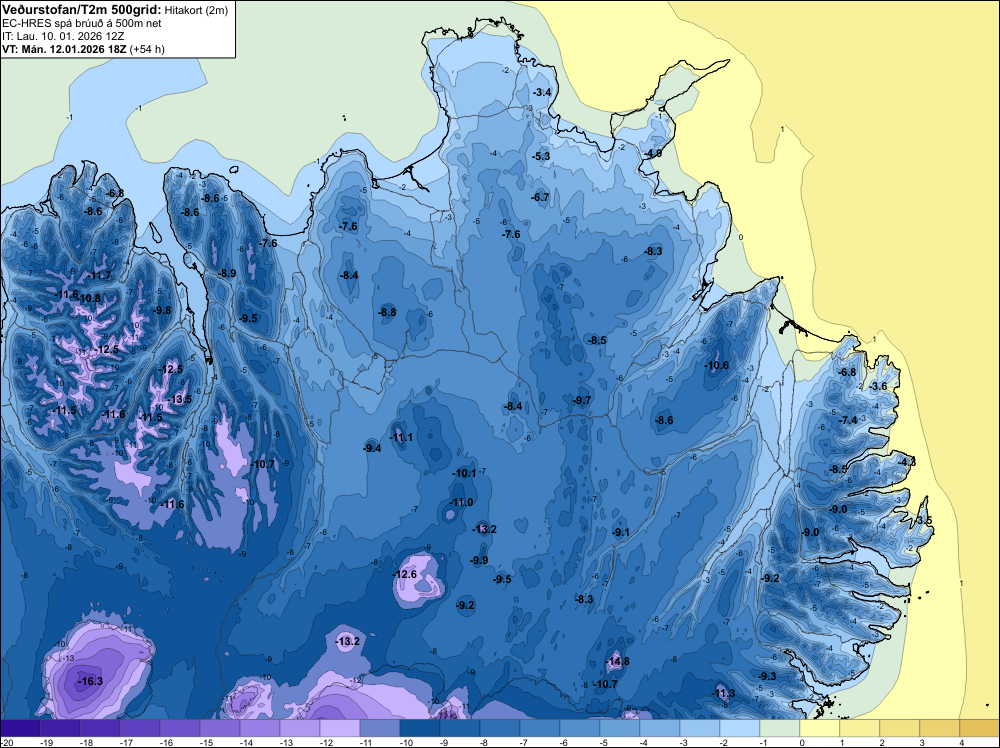
Task: Click the -11.3 temperature label
Action: tap(723, 693)
